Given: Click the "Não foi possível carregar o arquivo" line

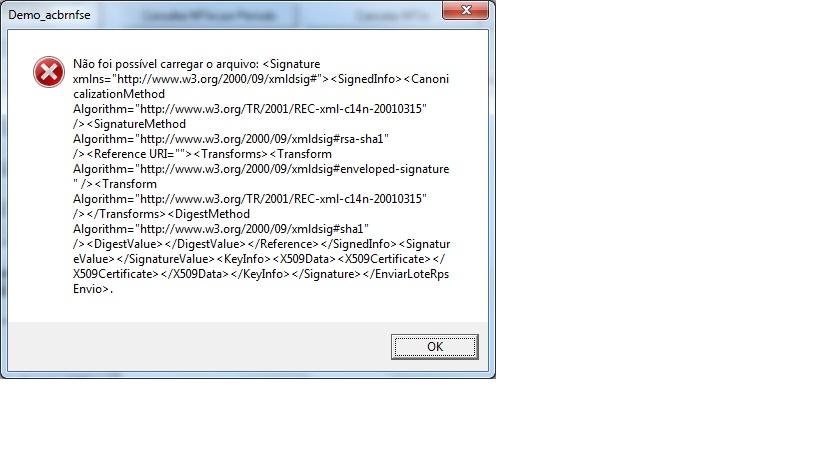Looking at the screenshot, I should (x=197, y=64).
